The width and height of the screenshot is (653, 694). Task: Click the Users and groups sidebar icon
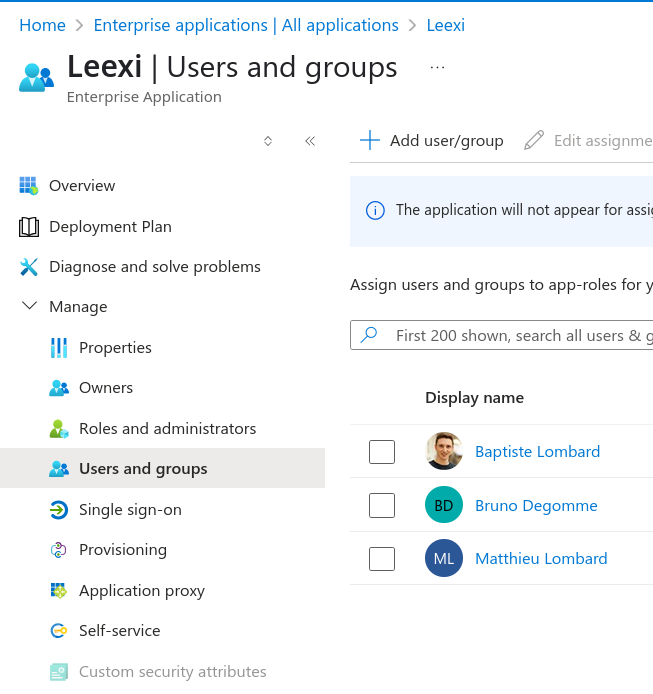(x=59, y=469)
